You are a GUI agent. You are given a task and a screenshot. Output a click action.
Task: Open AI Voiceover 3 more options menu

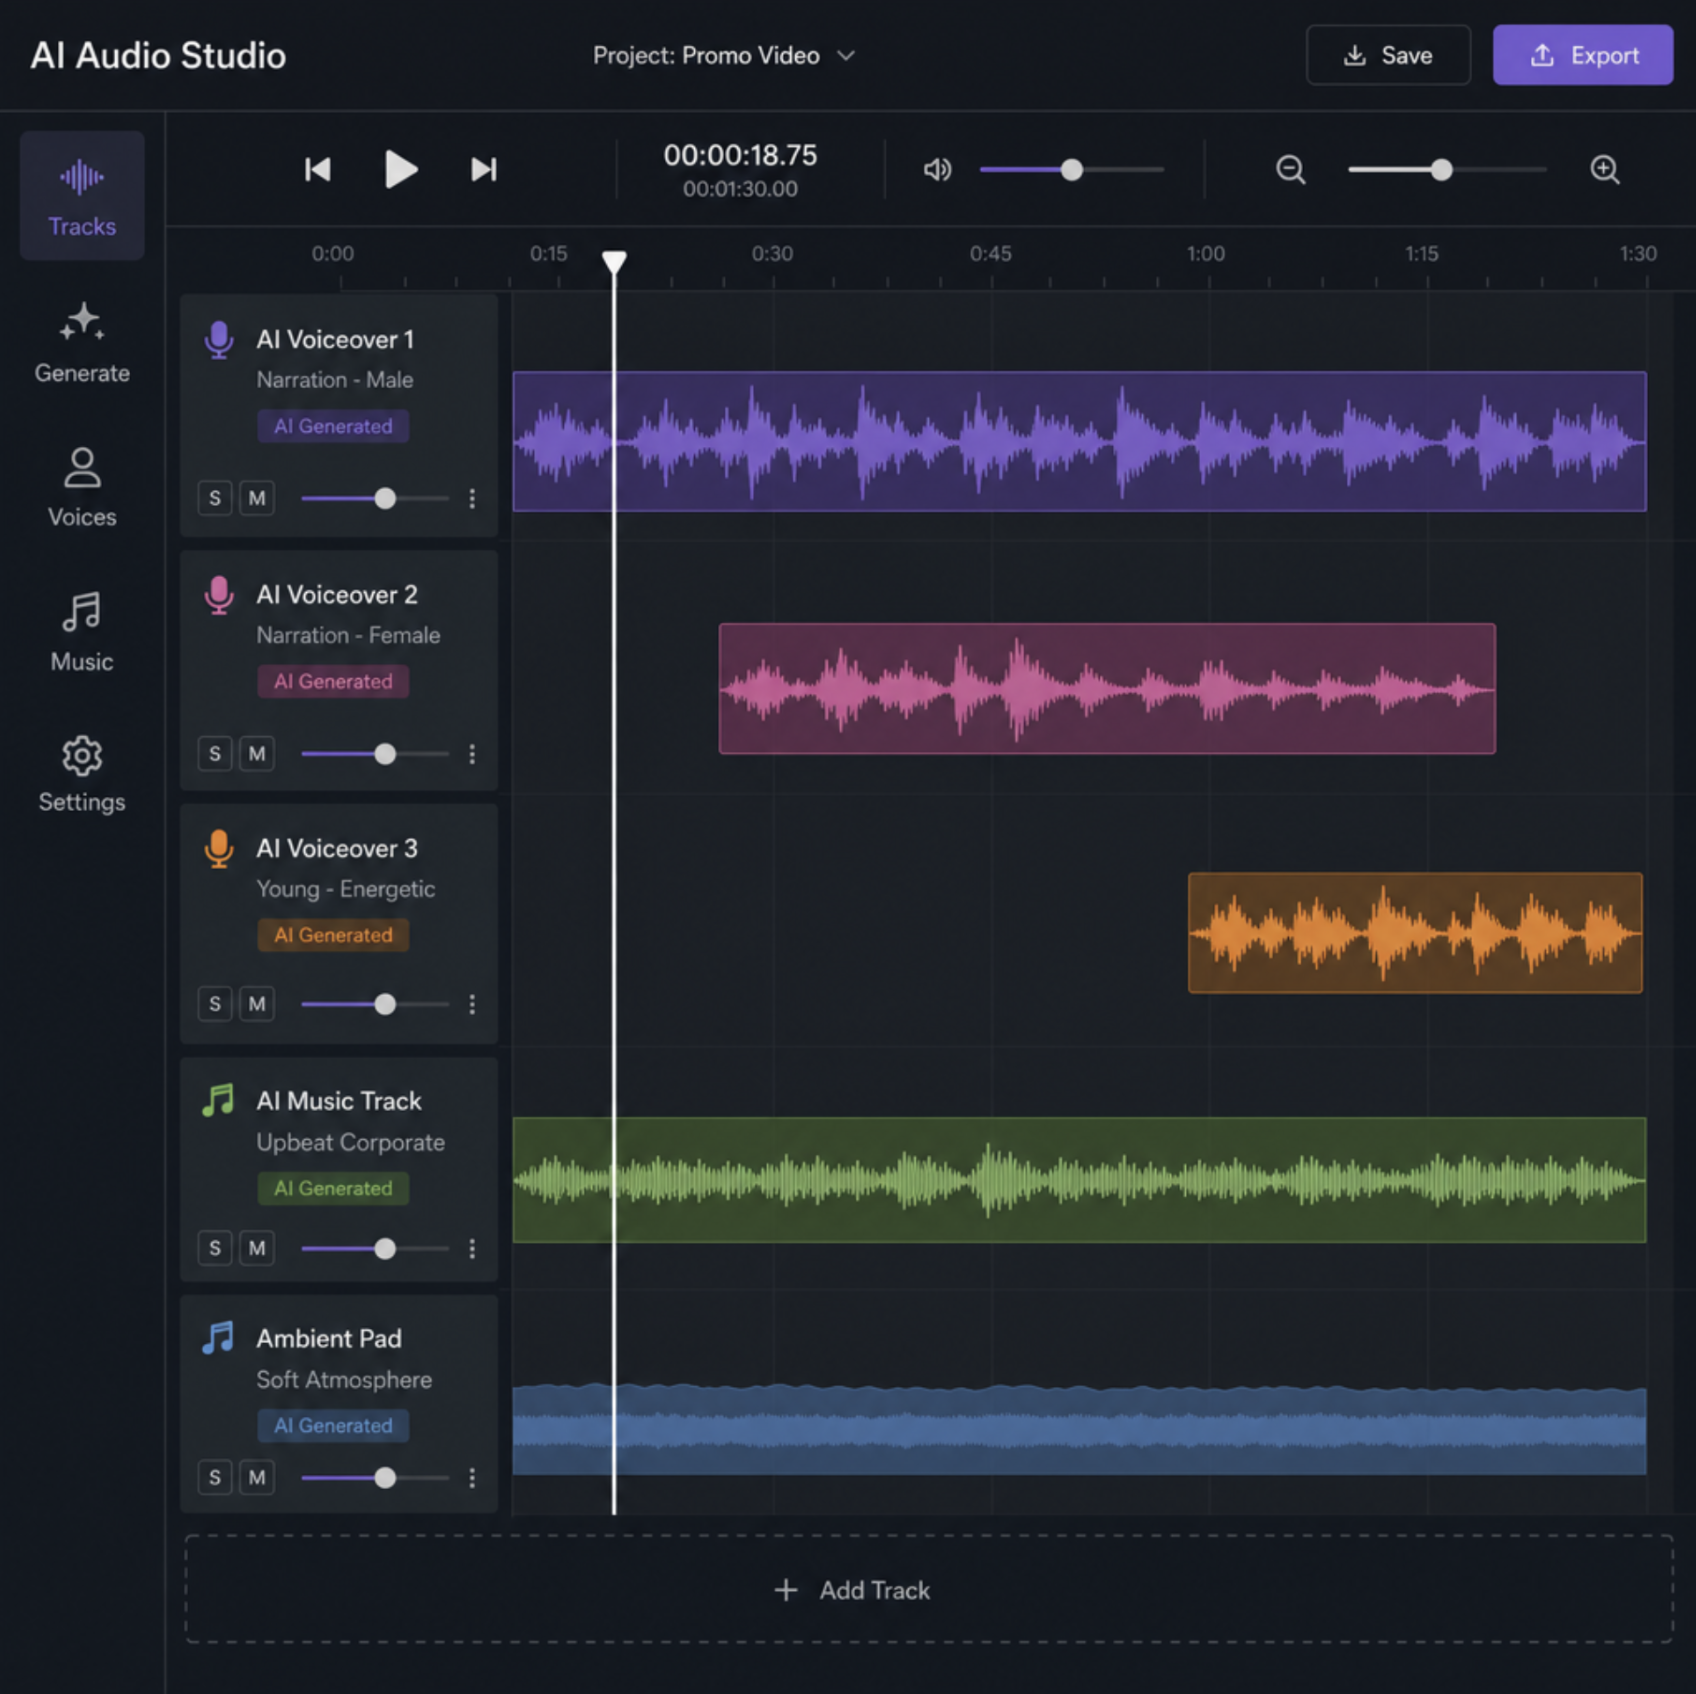[x=472, y=1004]
